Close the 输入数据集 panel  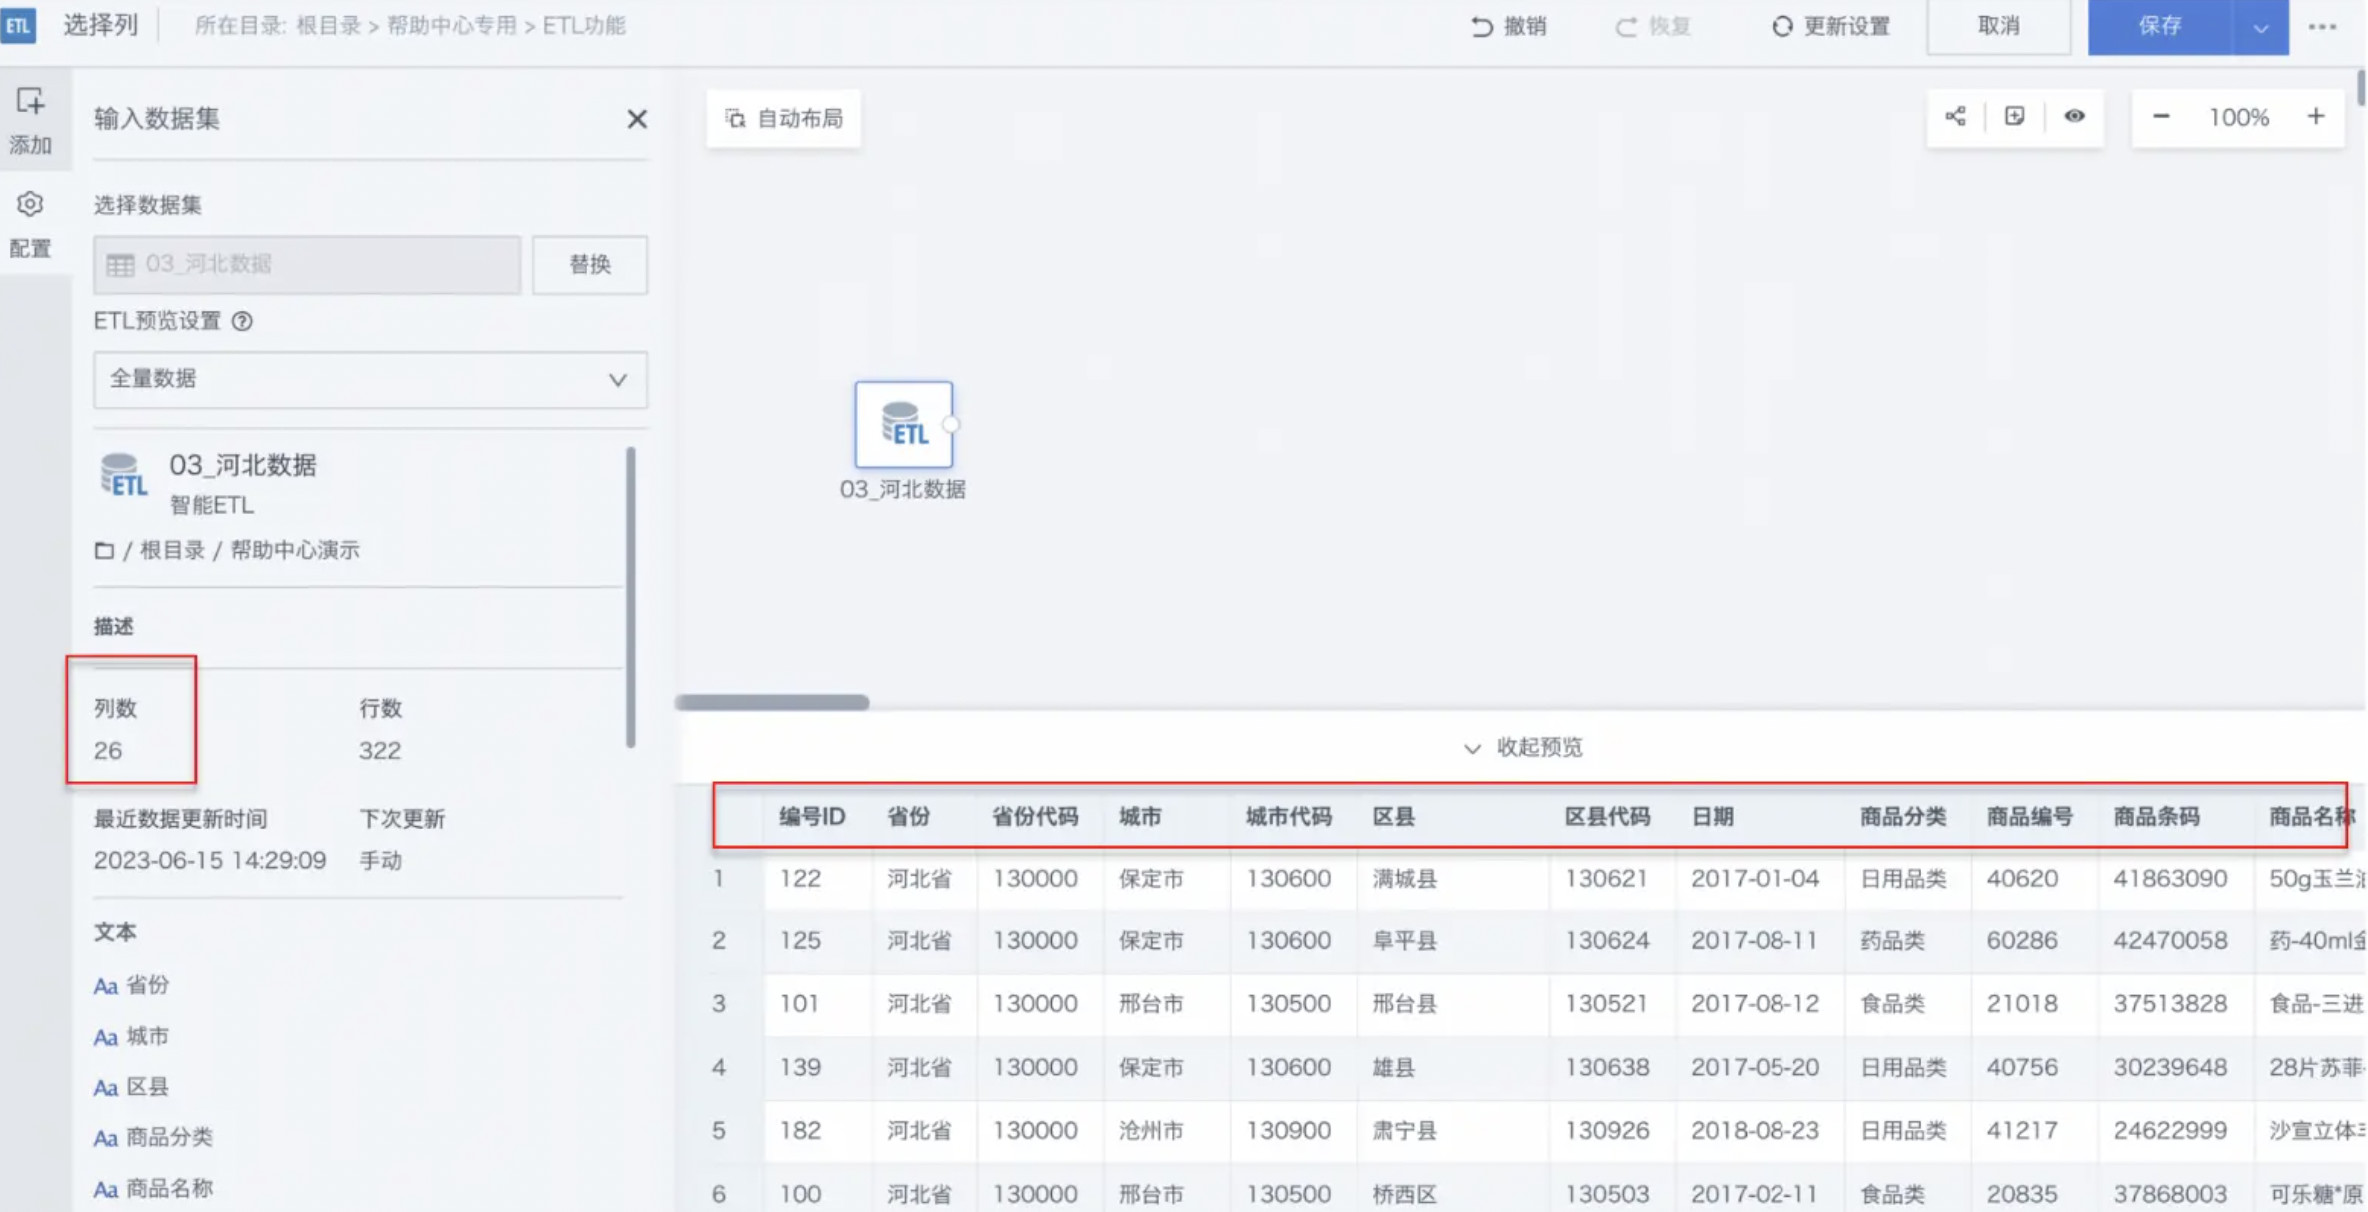click(x=637, y=119)
